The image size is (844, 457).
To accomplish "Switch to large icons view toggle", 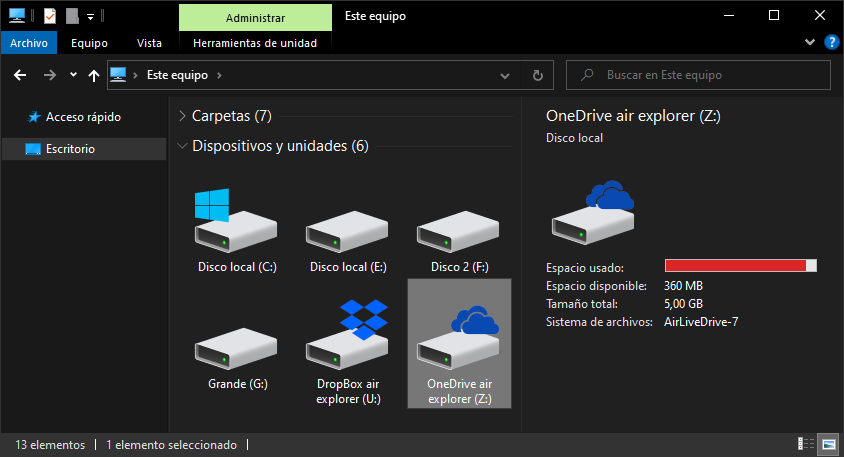I will point(828,444).
